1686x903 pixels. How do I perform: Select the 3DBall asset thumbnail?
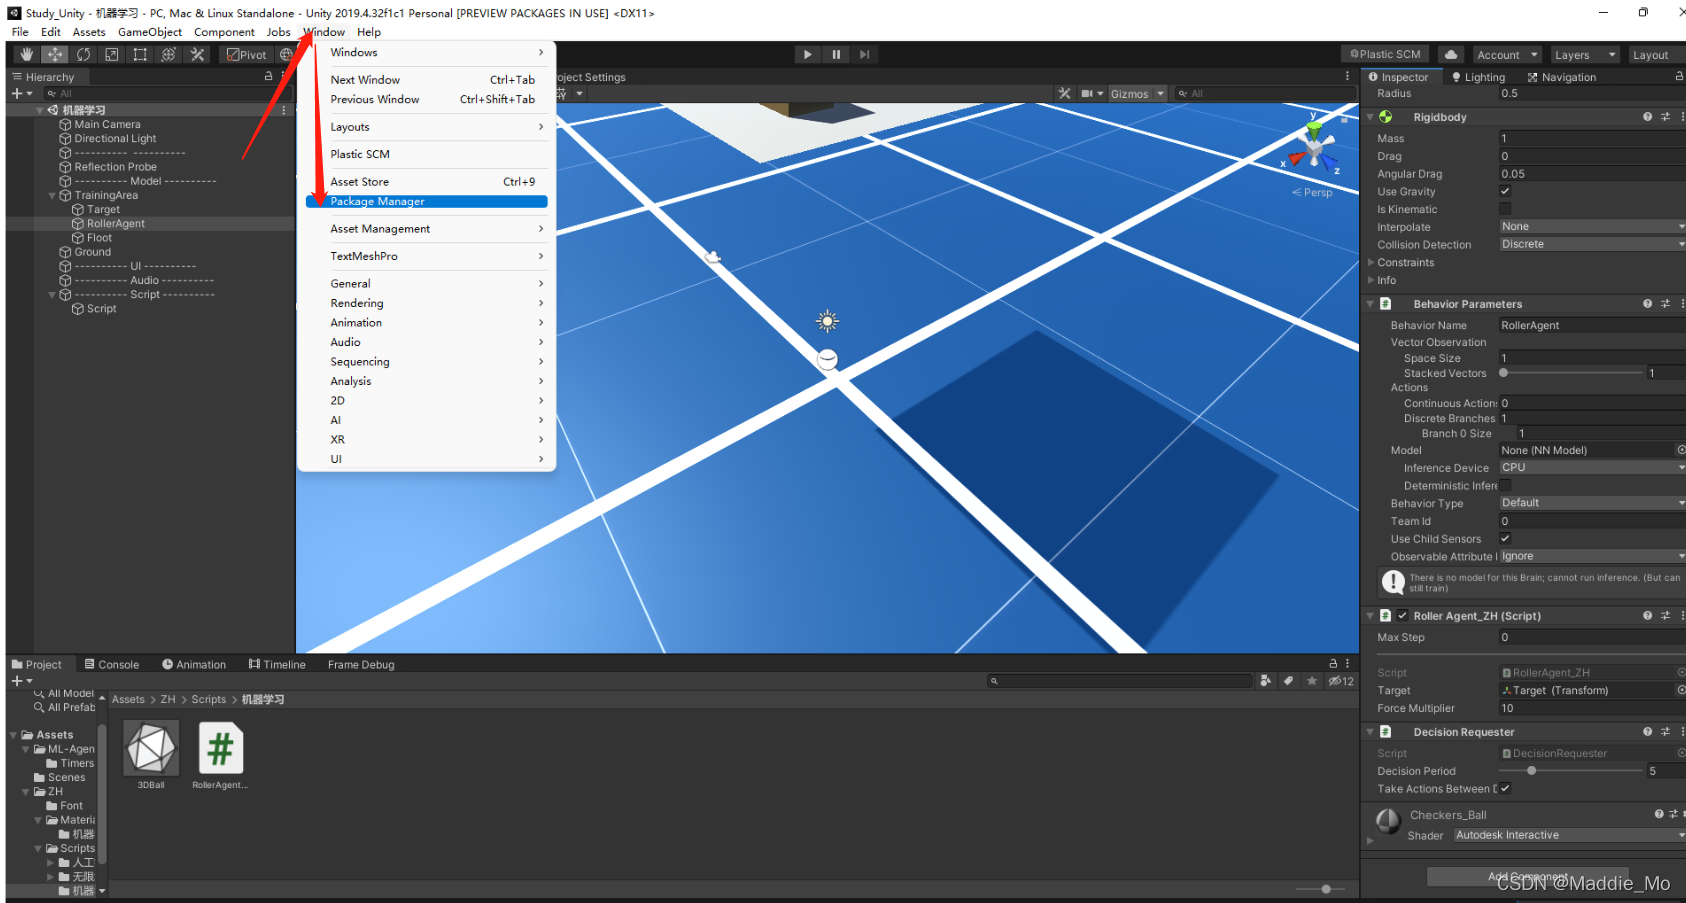click(151, 748)
